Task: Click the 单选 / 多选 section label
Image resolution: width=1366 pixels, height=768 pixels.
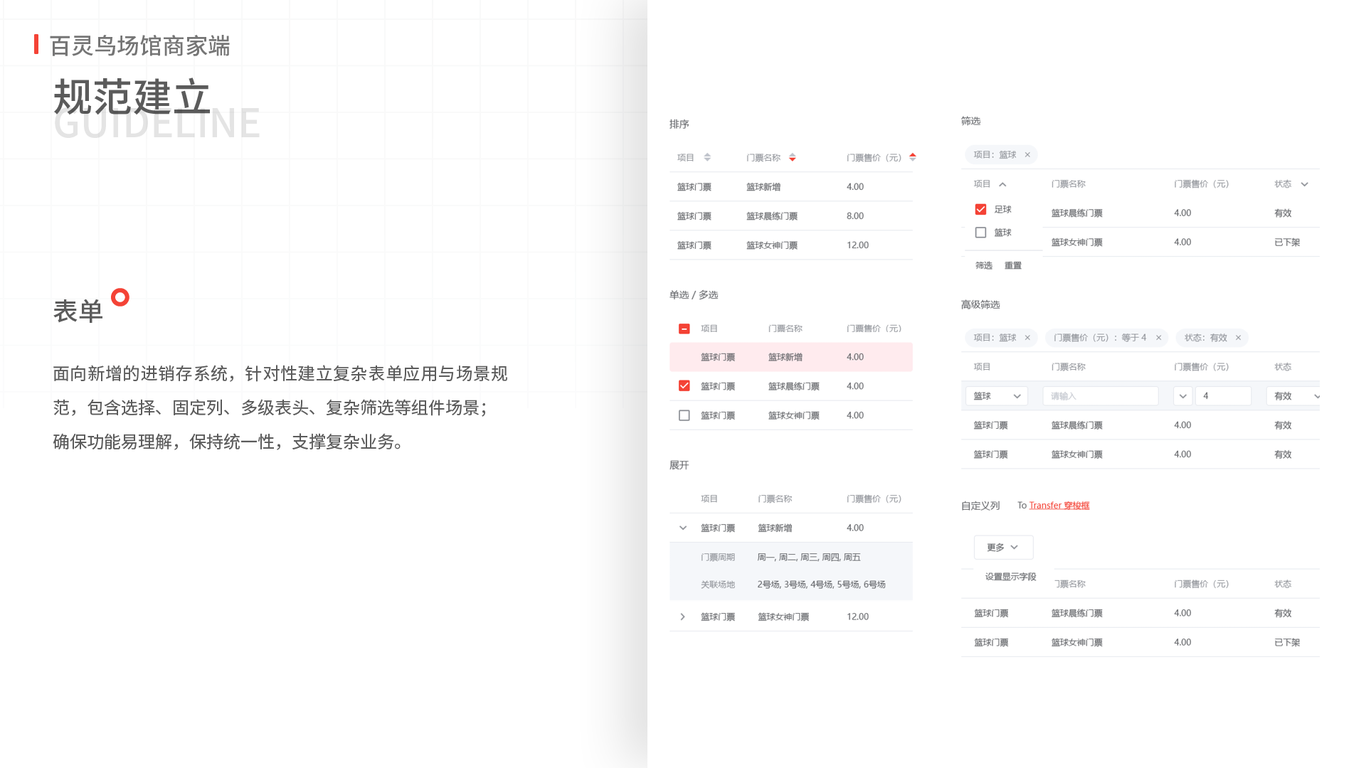Action: (x=694, y=296)
